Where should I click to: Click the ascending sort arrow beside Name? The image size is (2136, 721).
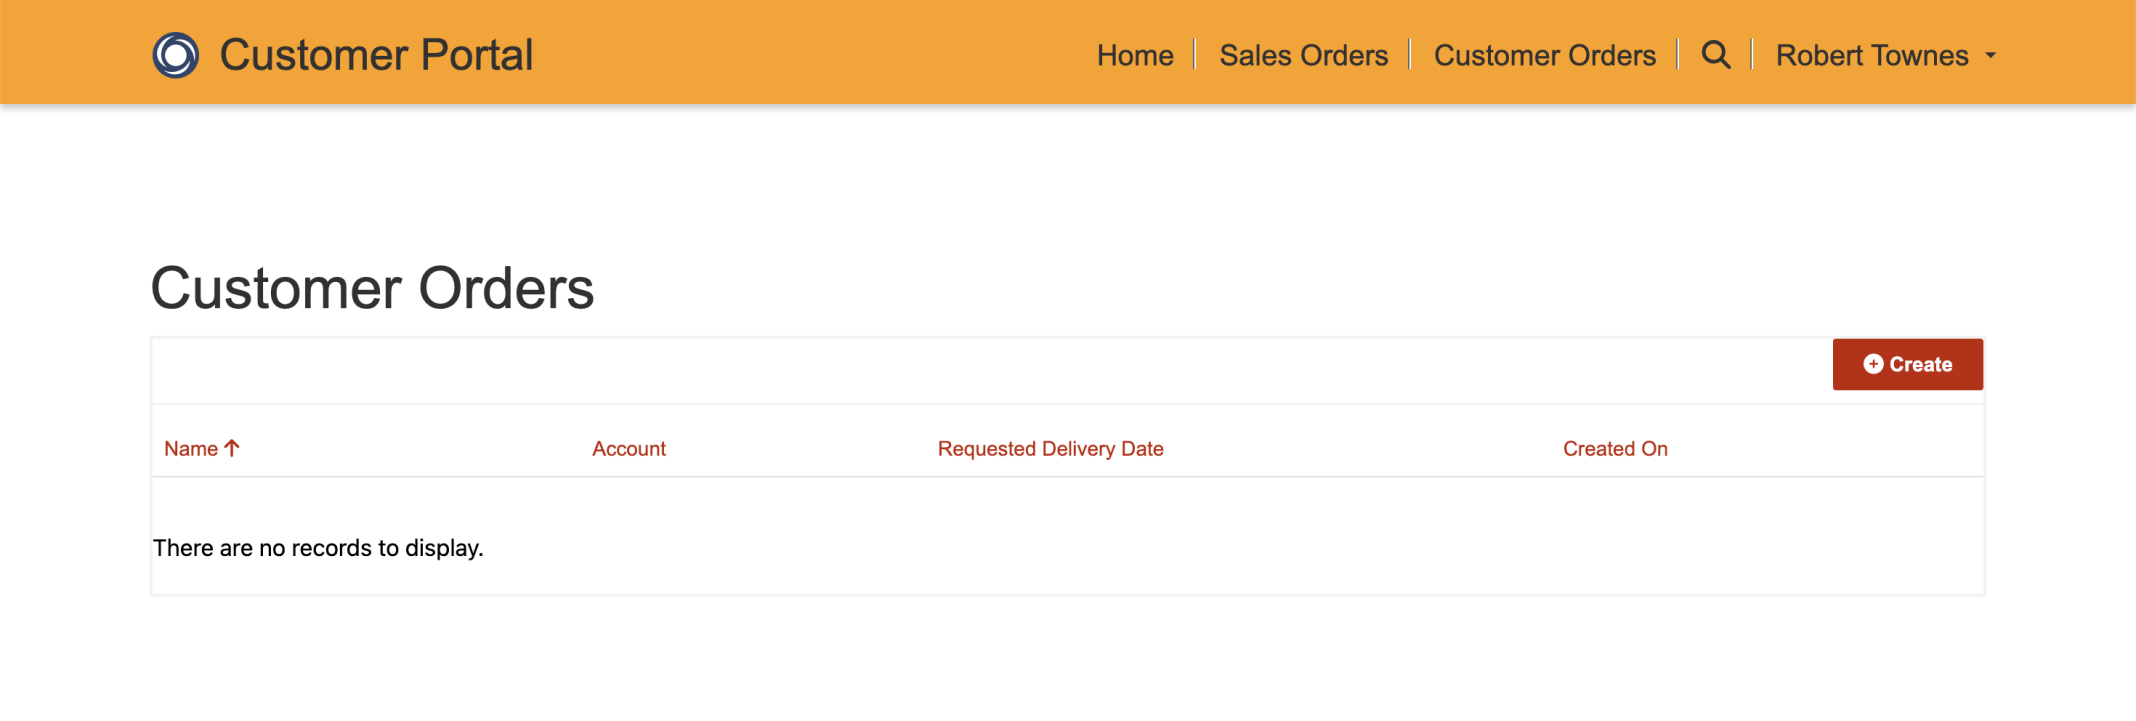pyautogui.click(x=232, y=448)
